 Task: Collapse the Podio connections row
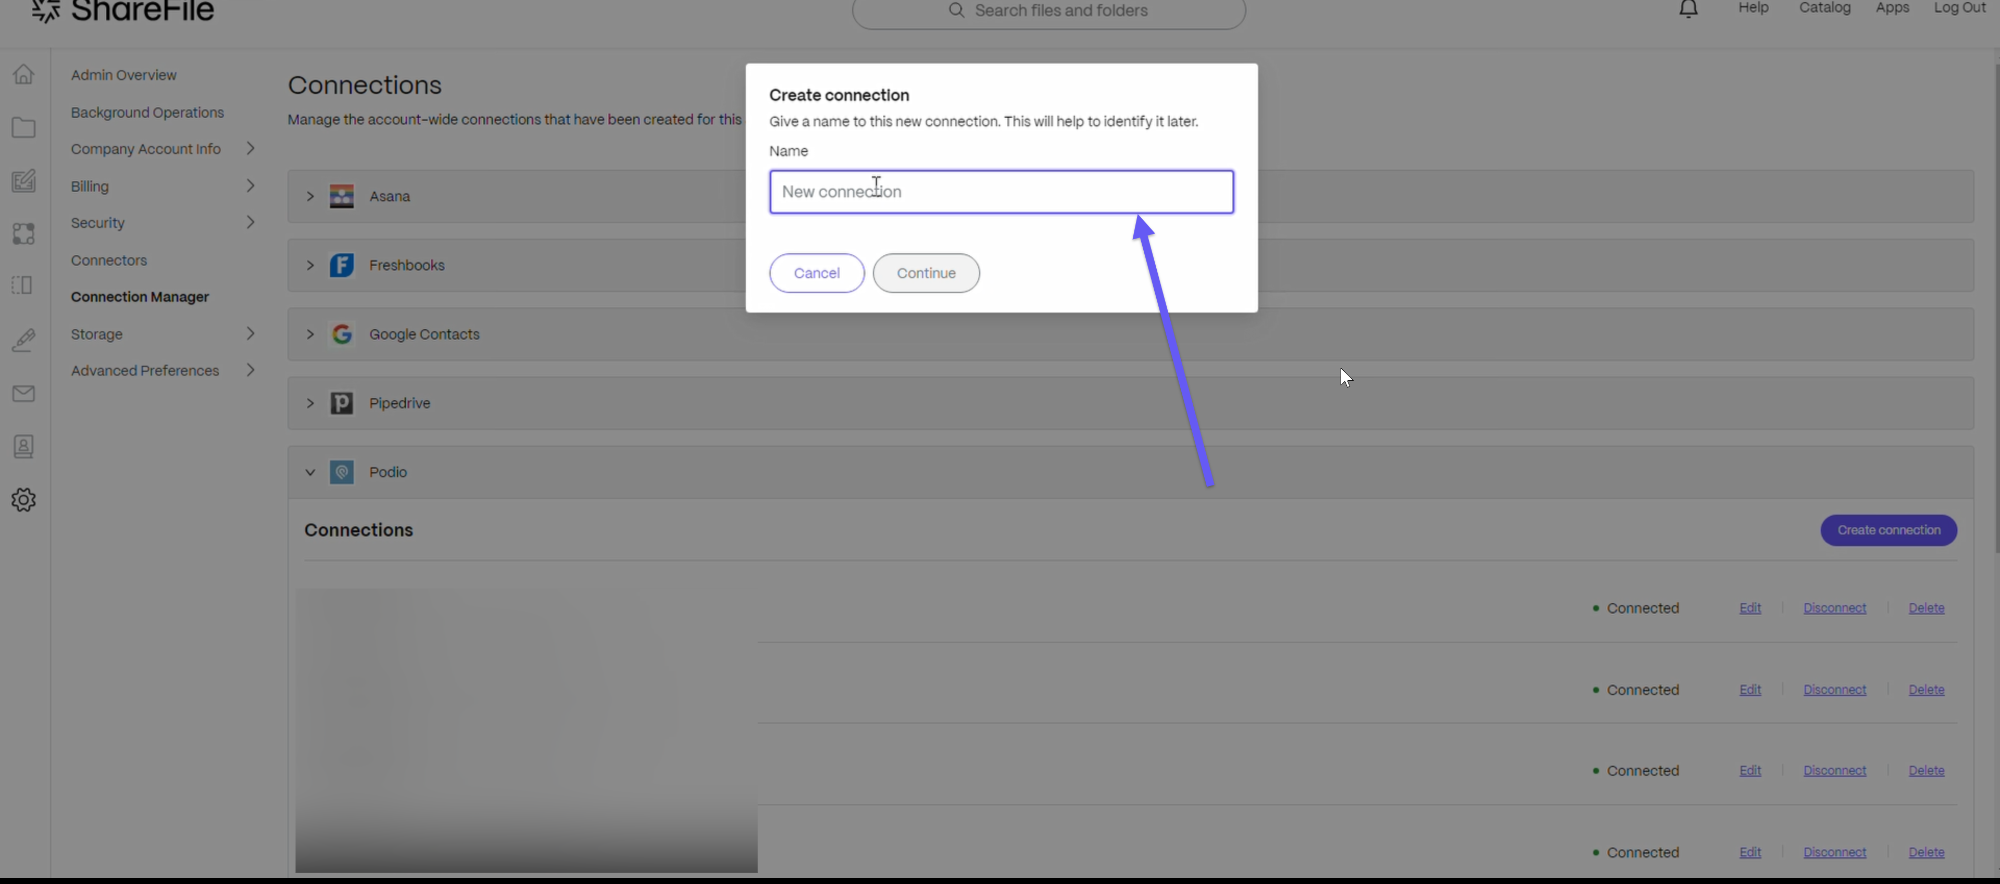coord(310,472)
